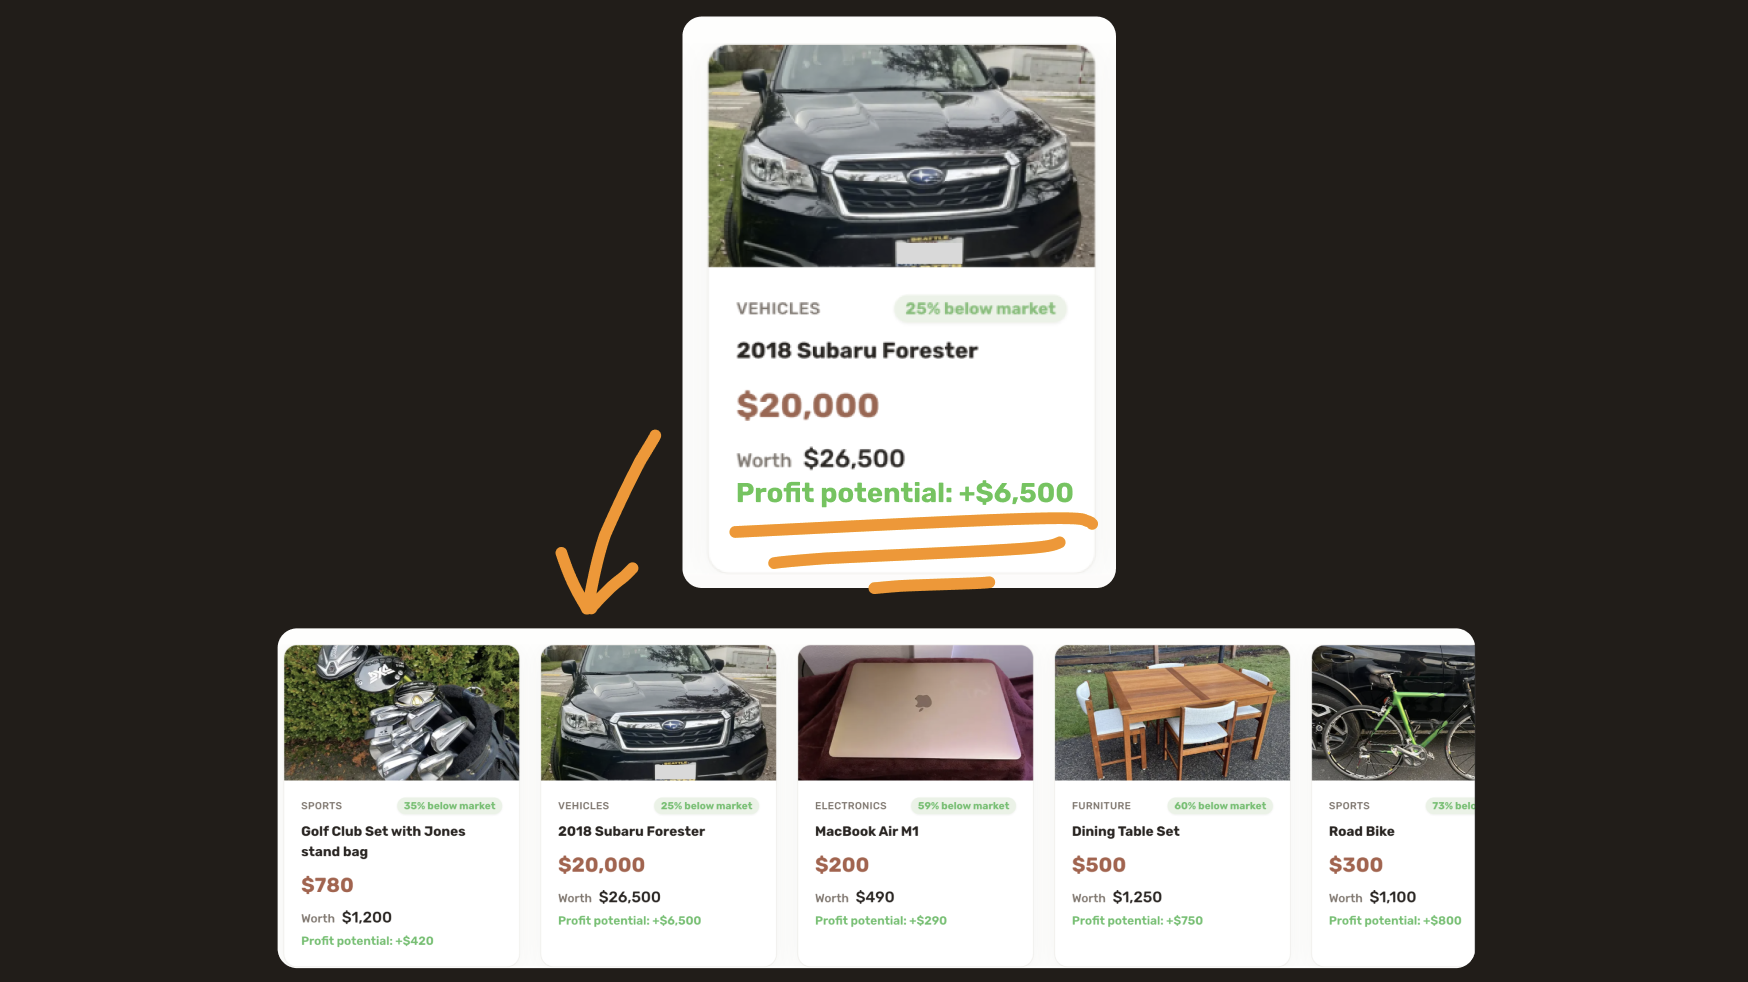The width and height of the screenshot is (1748, 982).
Task: Click the Subaru Forester photo in the featured card
Action: (897, 155)
